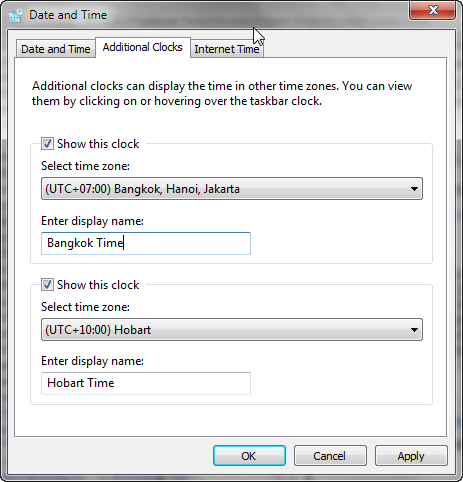Click the Date and Time title bar icon
This screenshot has height=482, width=463.
(16, 15)
